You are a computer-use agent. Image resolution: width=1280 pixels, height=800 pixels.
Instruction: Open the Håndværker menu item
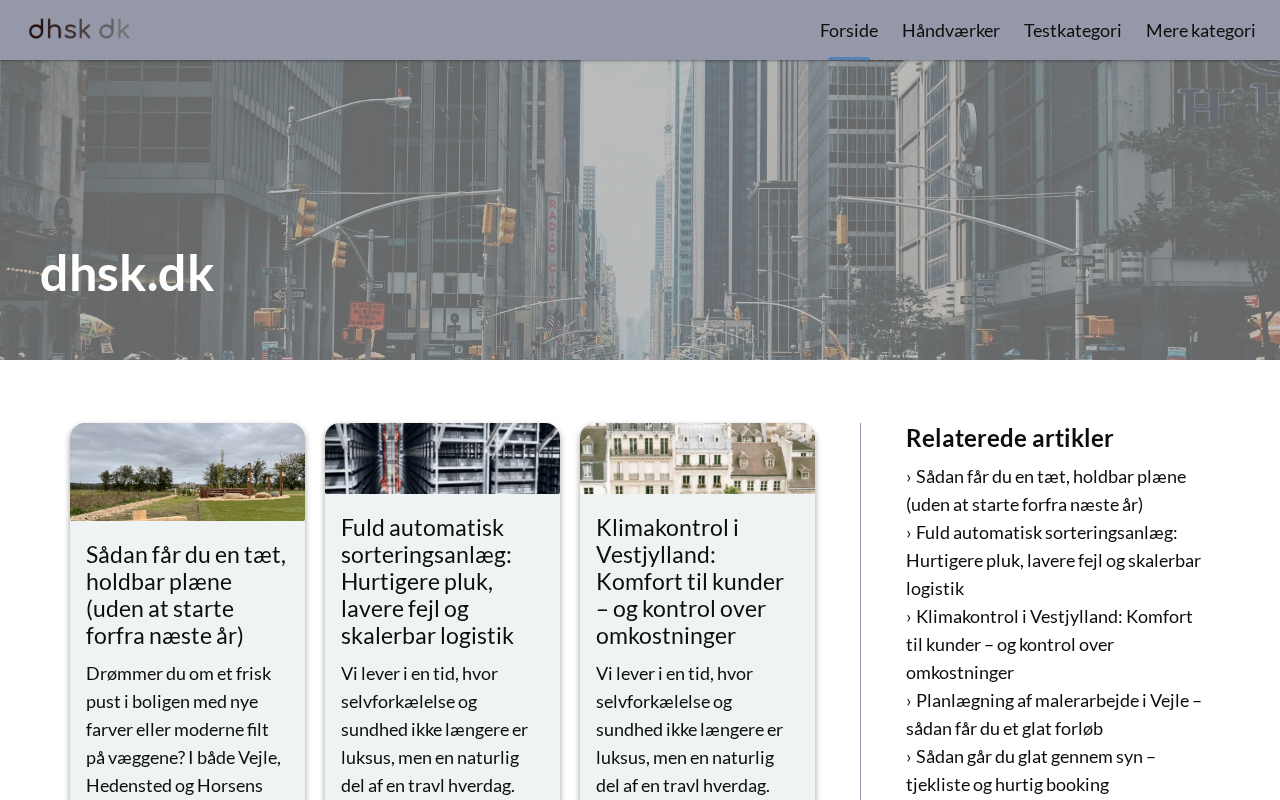[x=951, y=30]
